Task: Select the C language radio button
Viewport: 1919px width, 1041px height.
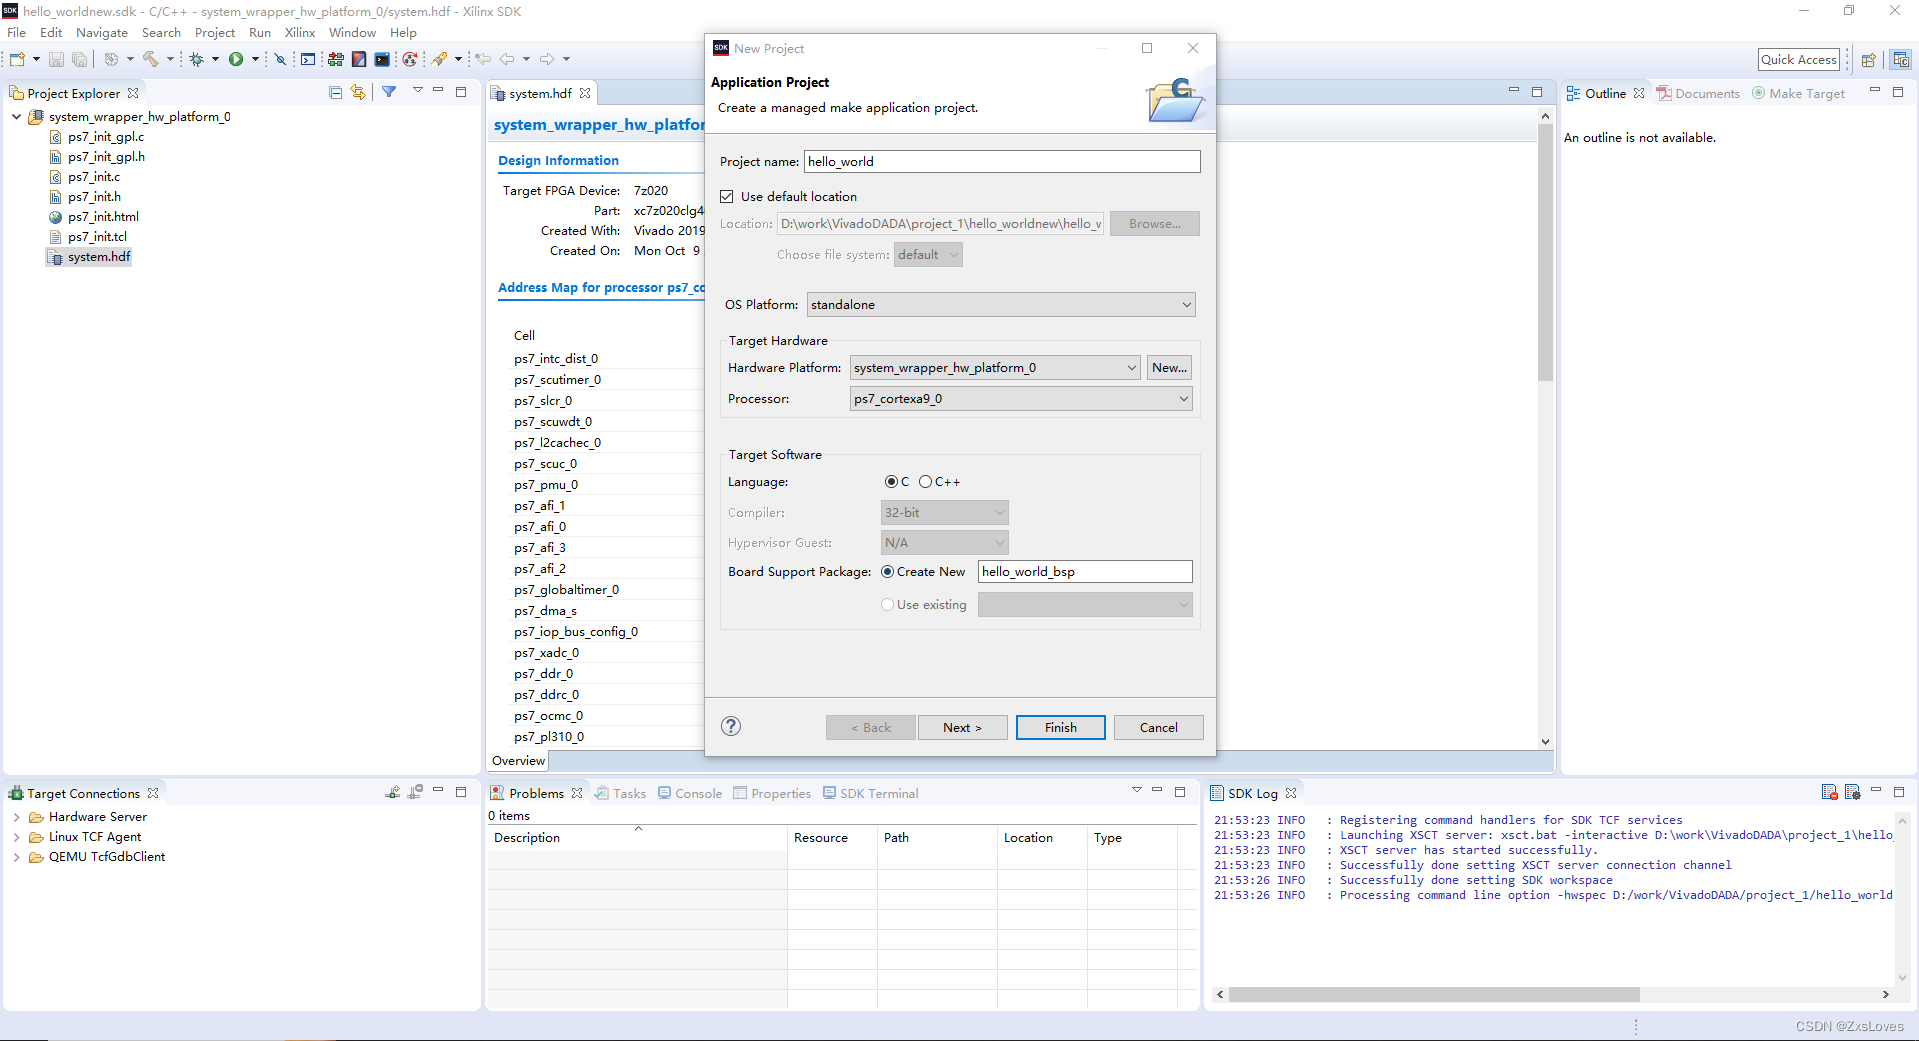Action: 891,481
